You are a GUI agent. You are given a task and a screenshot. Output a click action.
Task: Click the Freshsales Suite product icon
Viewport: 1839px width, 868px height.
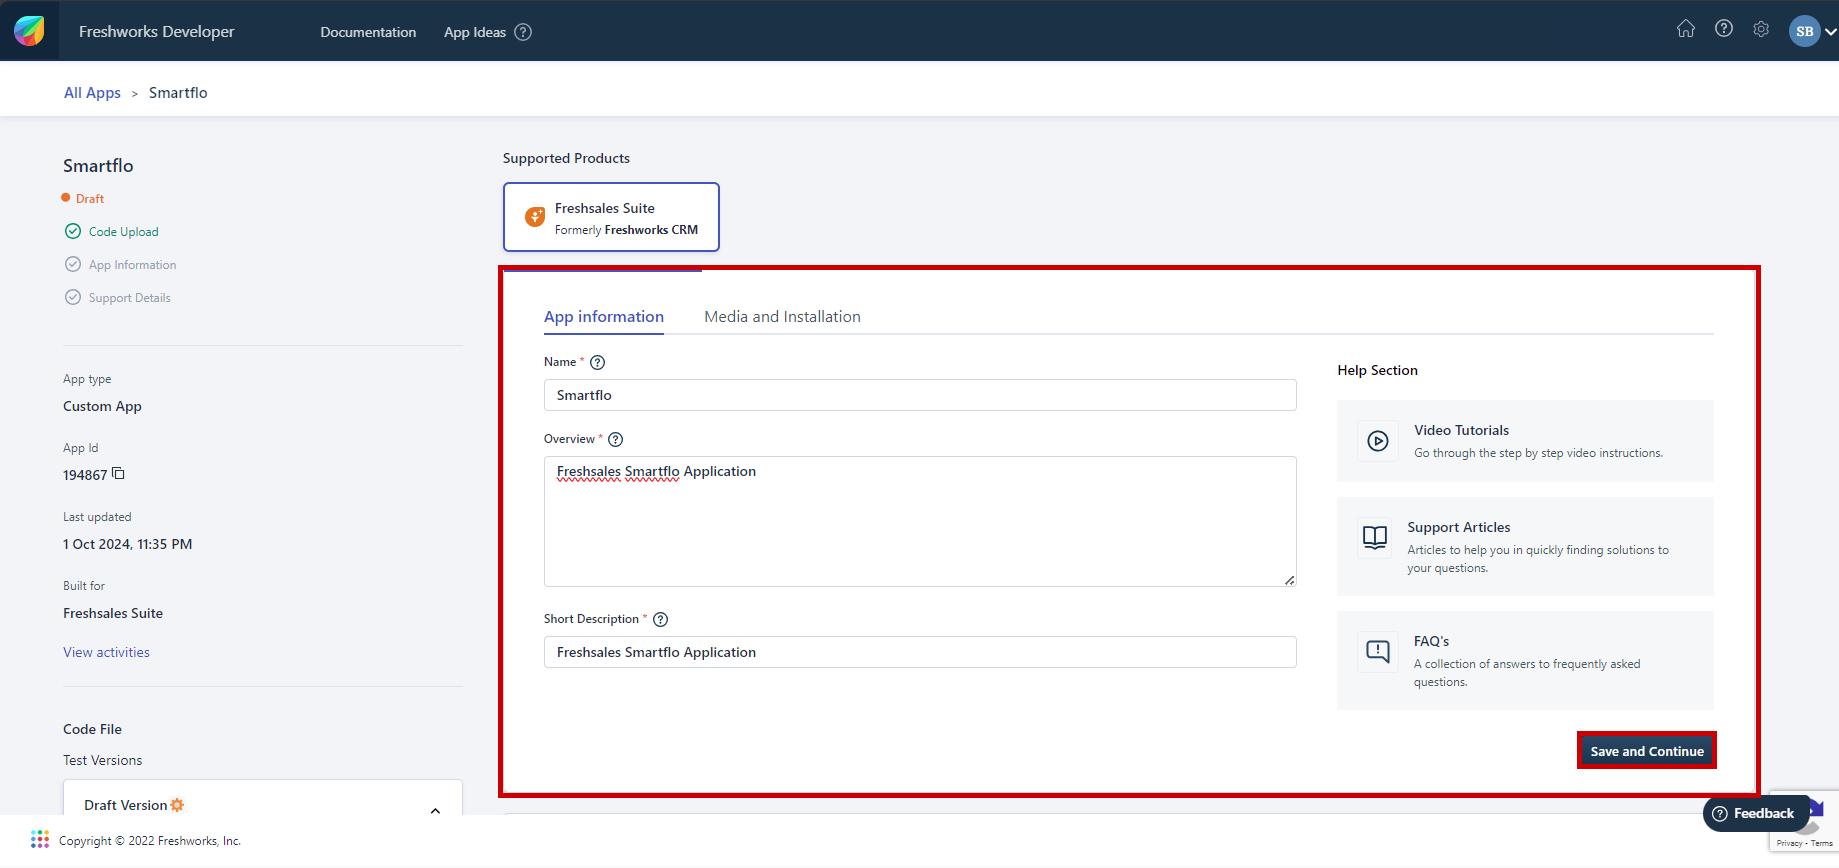(x=535, y=216)
